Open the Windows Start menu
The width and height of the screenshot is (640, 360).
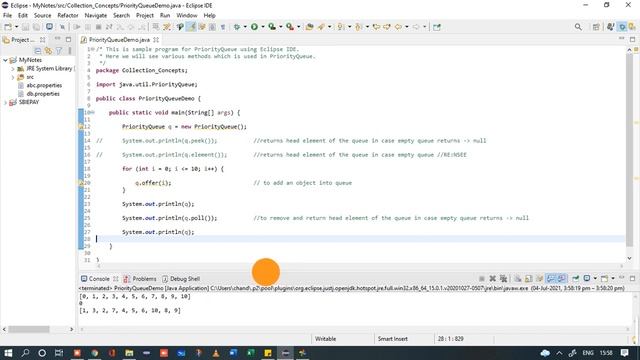[x=8, y=353]
